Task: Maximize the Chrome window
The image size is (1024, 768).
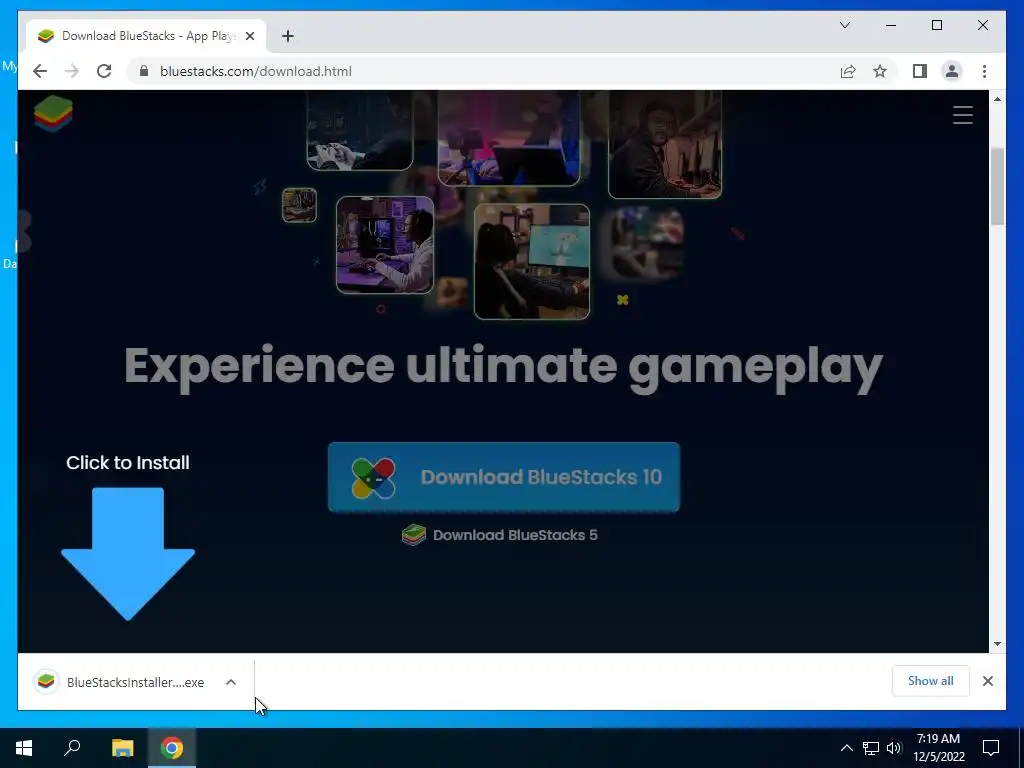Action: tap(936, 25)
